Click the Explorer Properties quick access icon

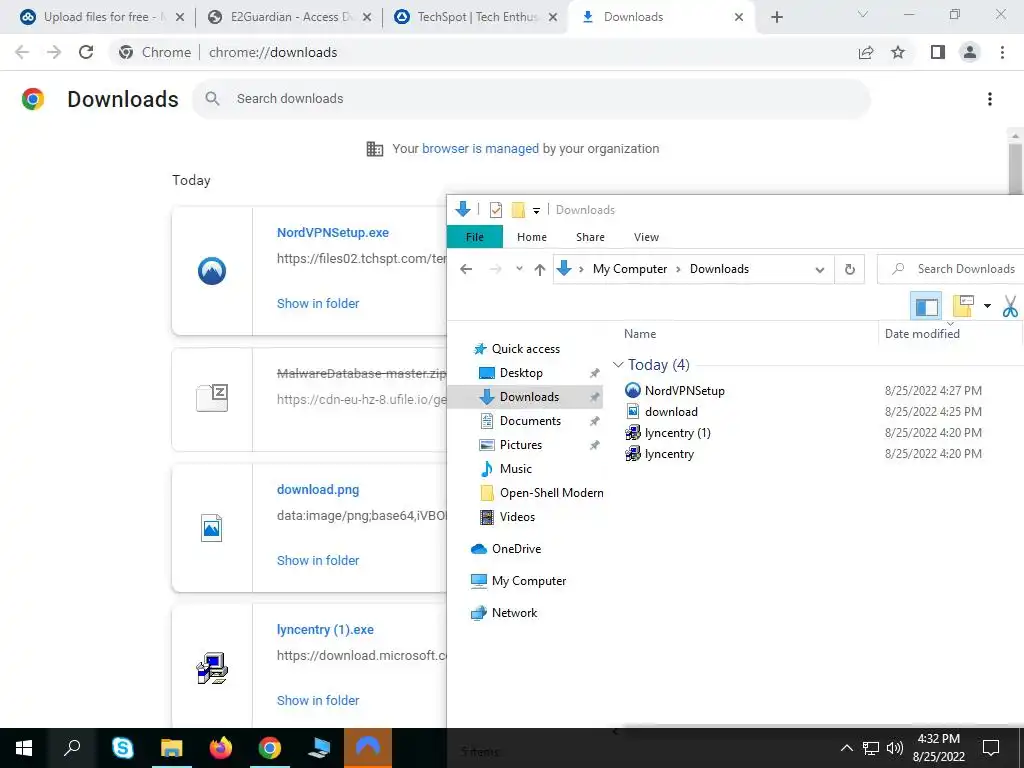coord(496,210)
